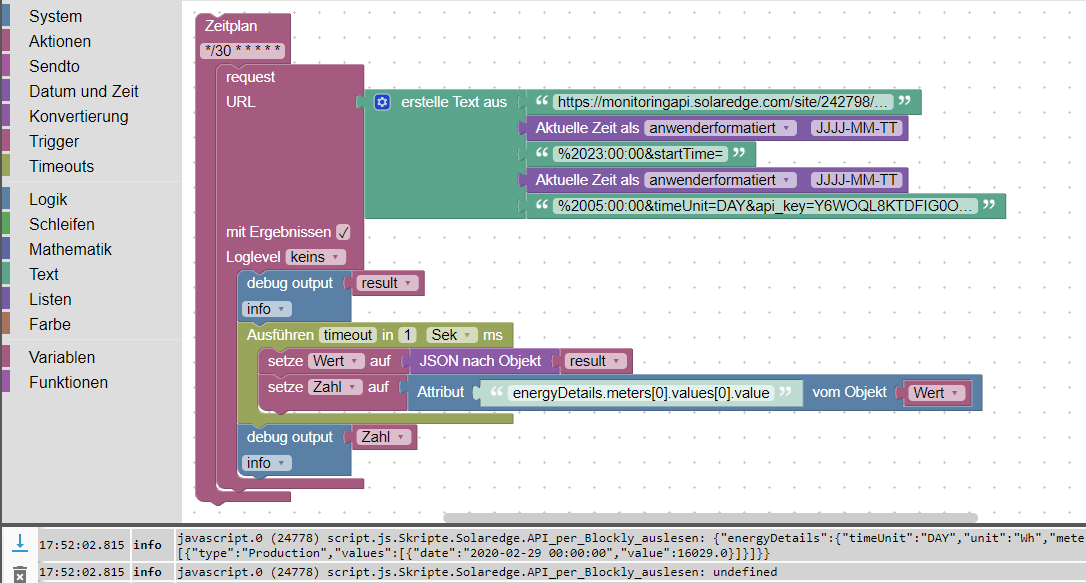Open result dropdown beside JSON nach Objekt
This screenshot has width=1086, height=583.
pos(595,361)
